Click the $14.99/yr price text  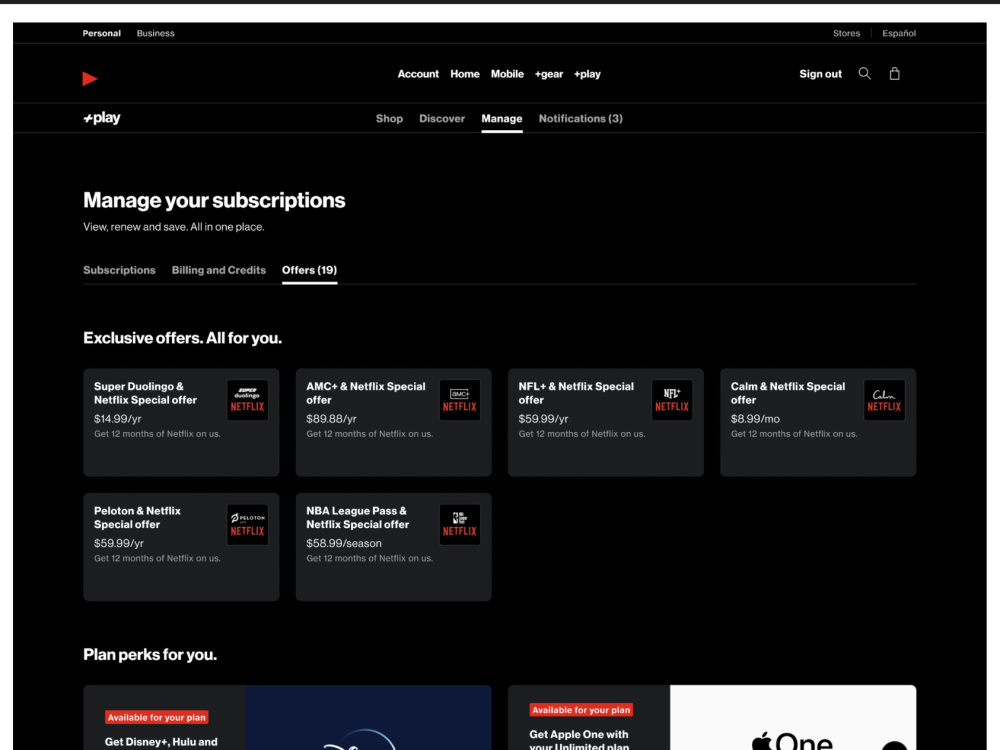tap(117, 419)
